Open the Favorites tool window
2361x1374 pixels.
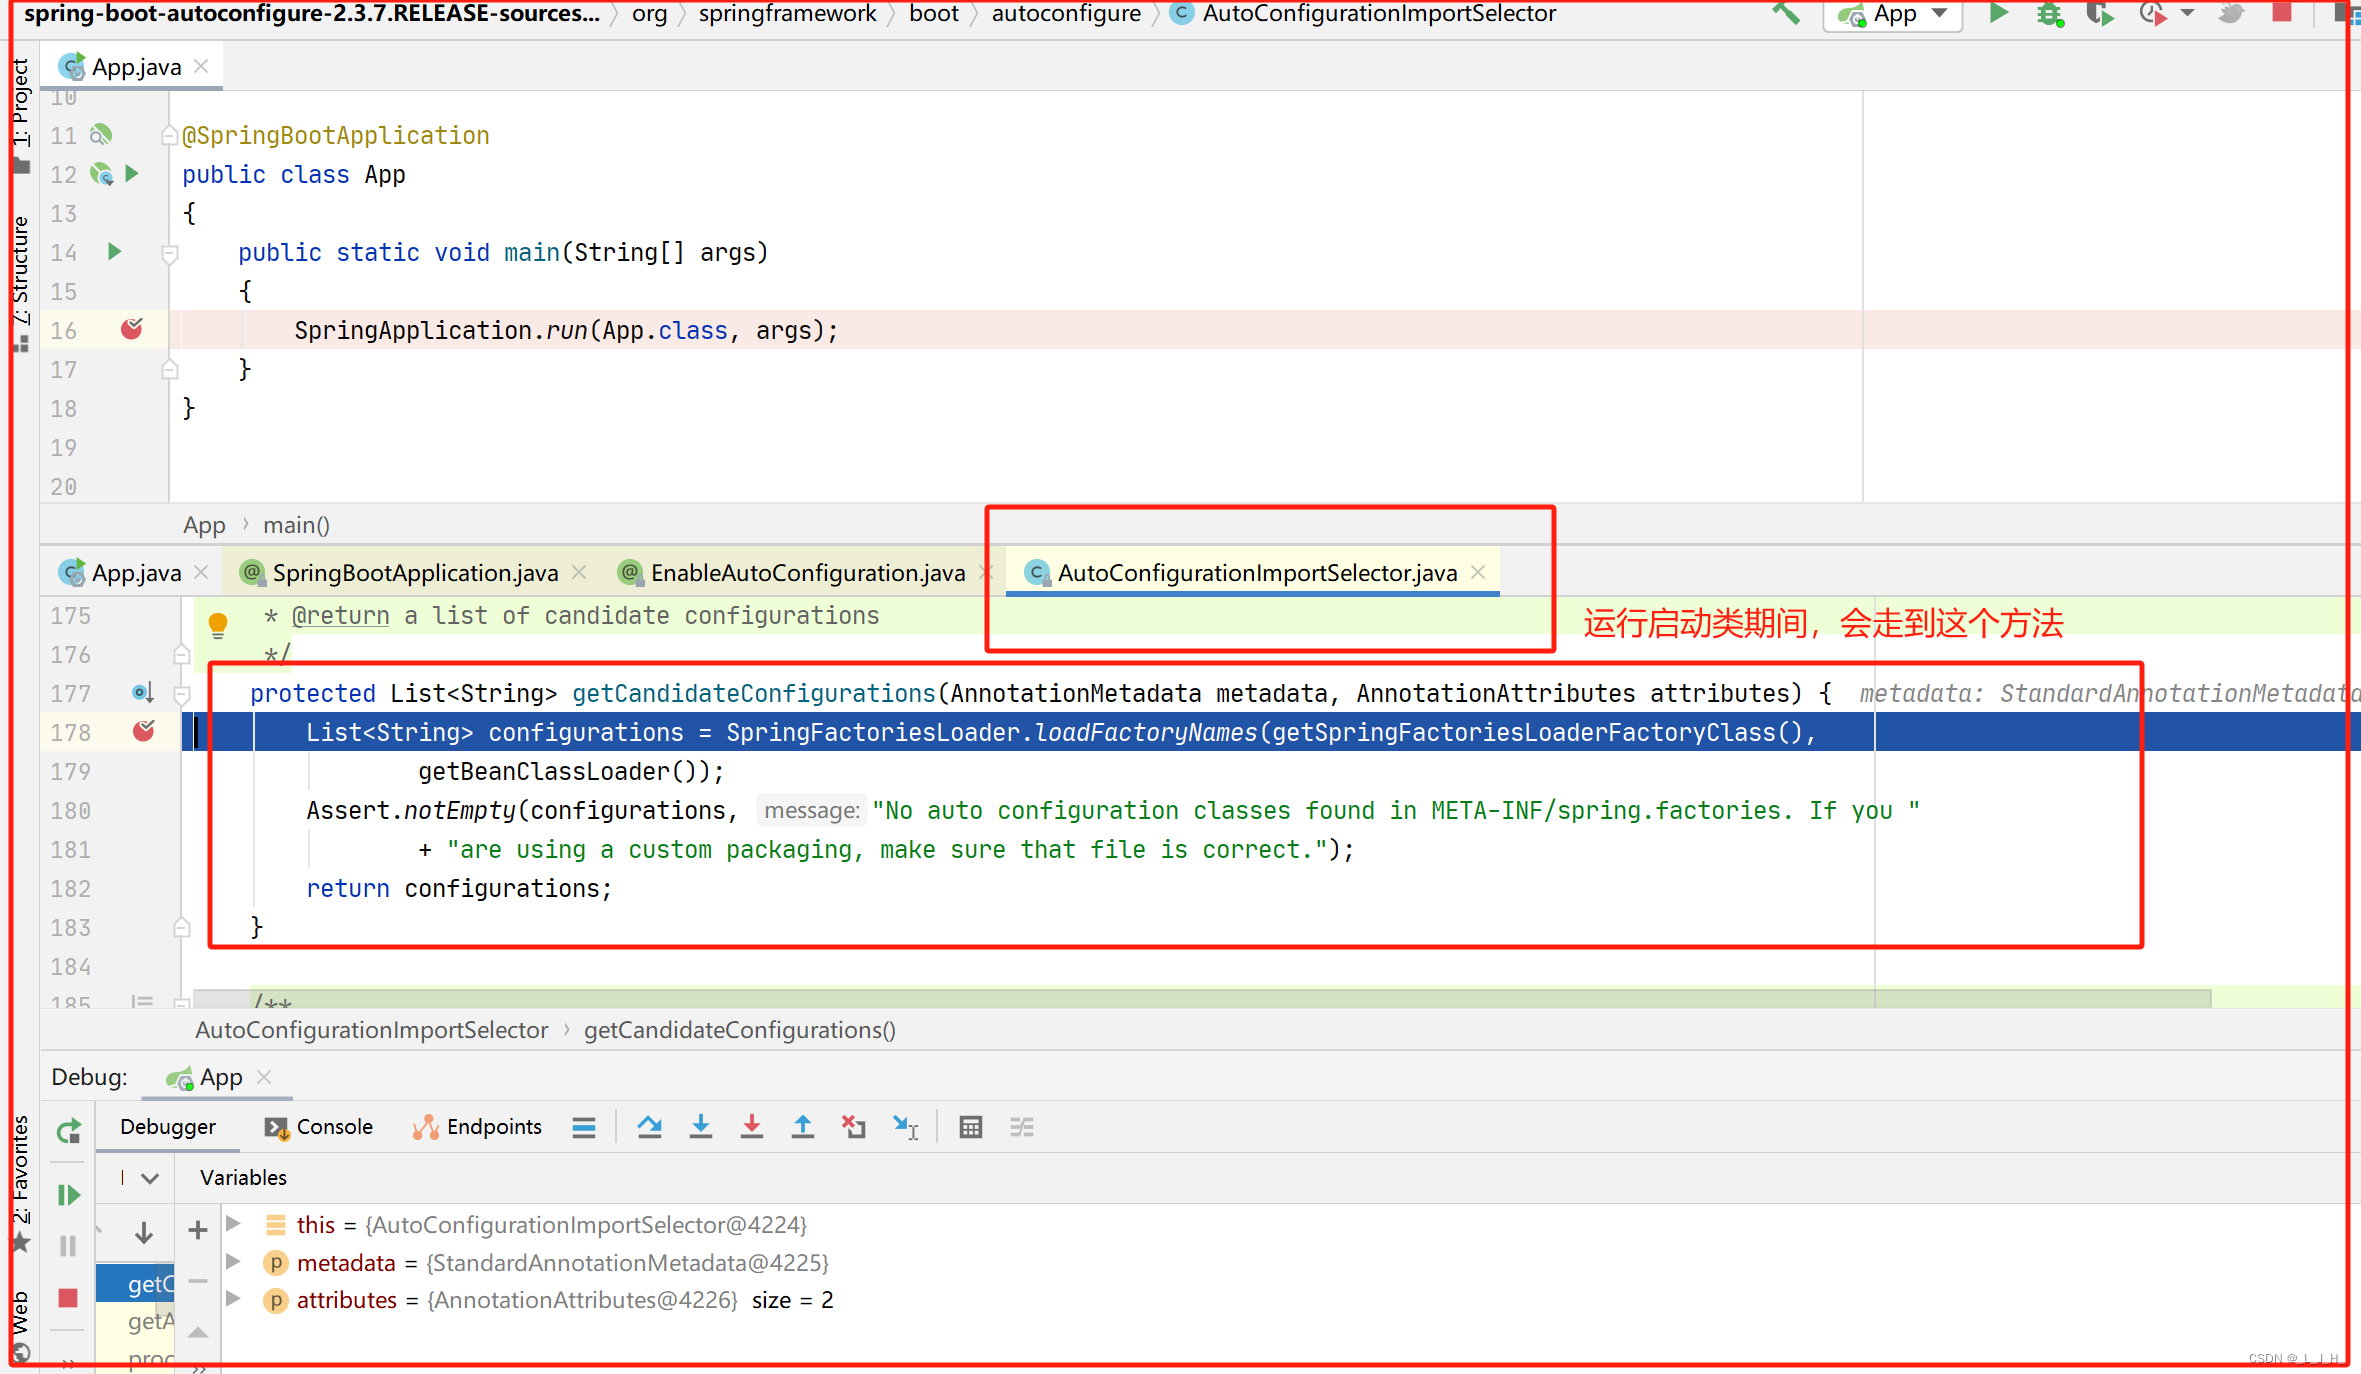pos(20,1184)
